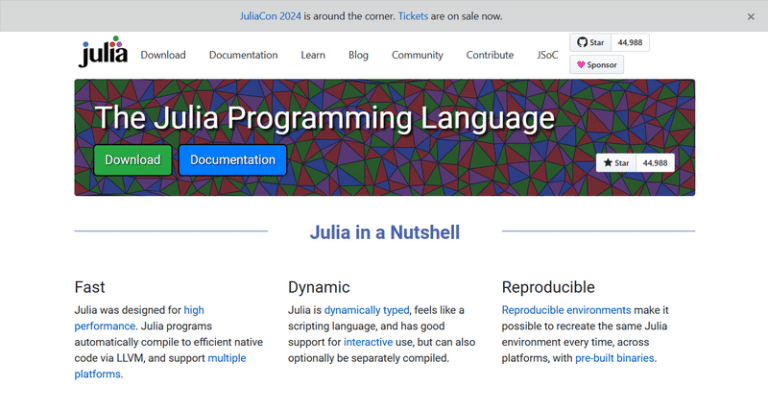The height and width of the screenshot is (411, 768).
Task: Click the 'Fast' heading
Action: point(90,287)
